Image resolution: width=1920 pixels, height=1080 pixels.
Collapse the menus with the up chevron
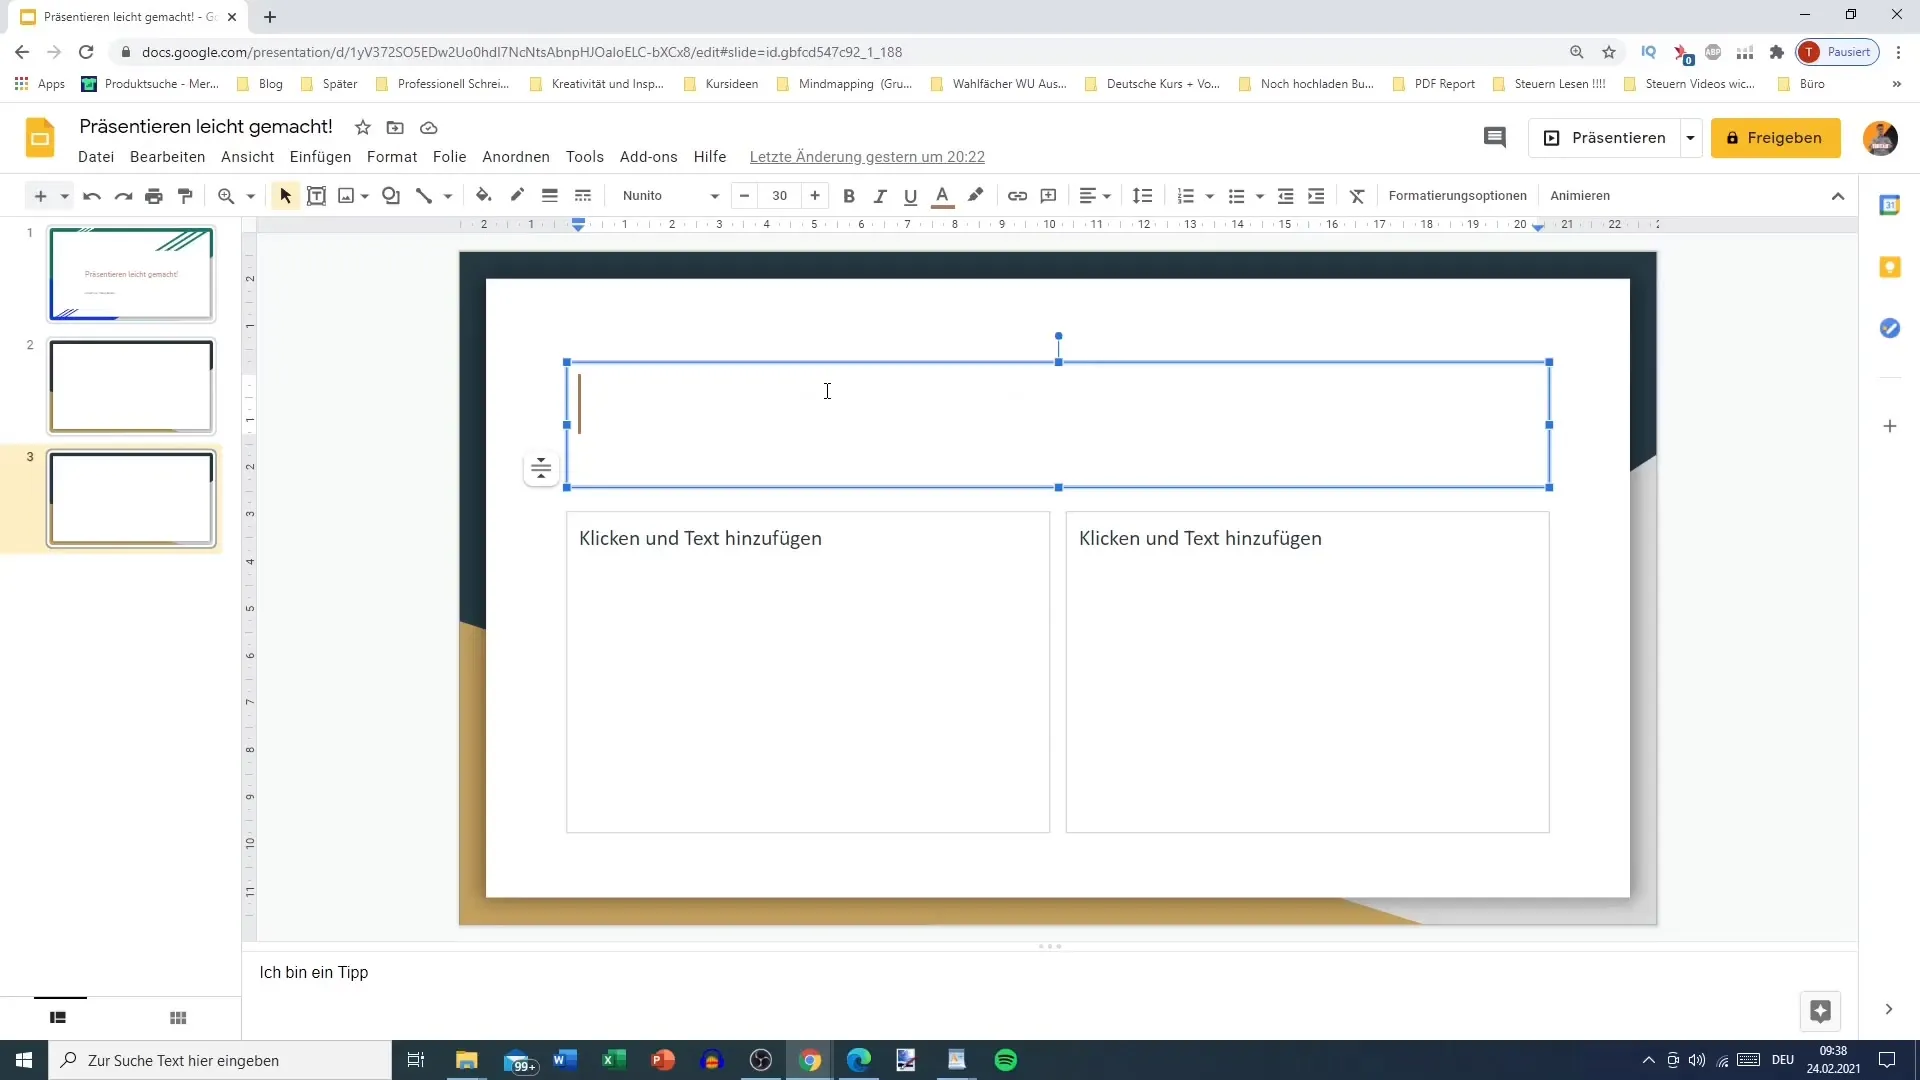1838,196
